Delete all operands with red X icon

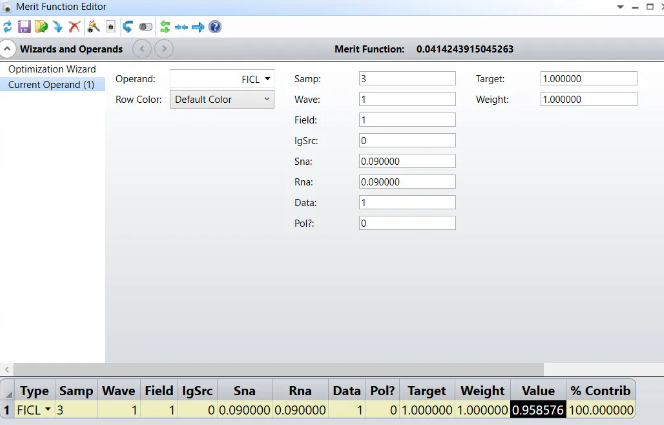75,27
